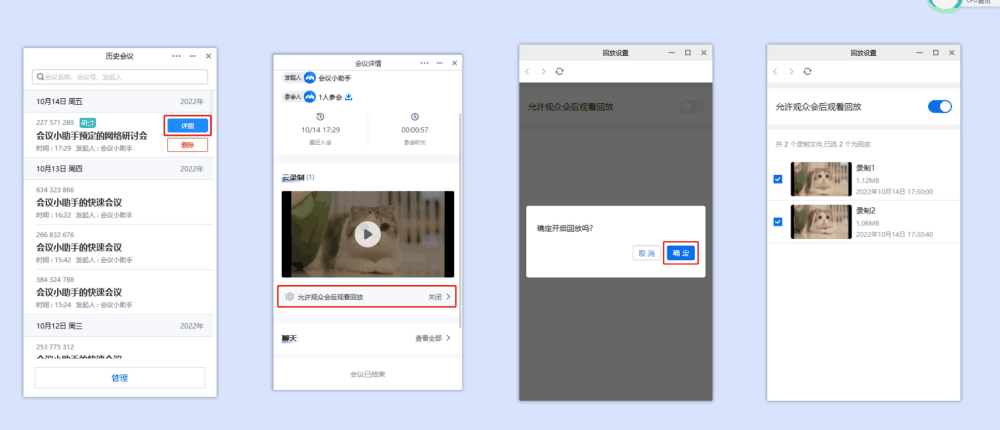
Task: Maximize third 回放设置 window
Action: [x=688, y=53]
